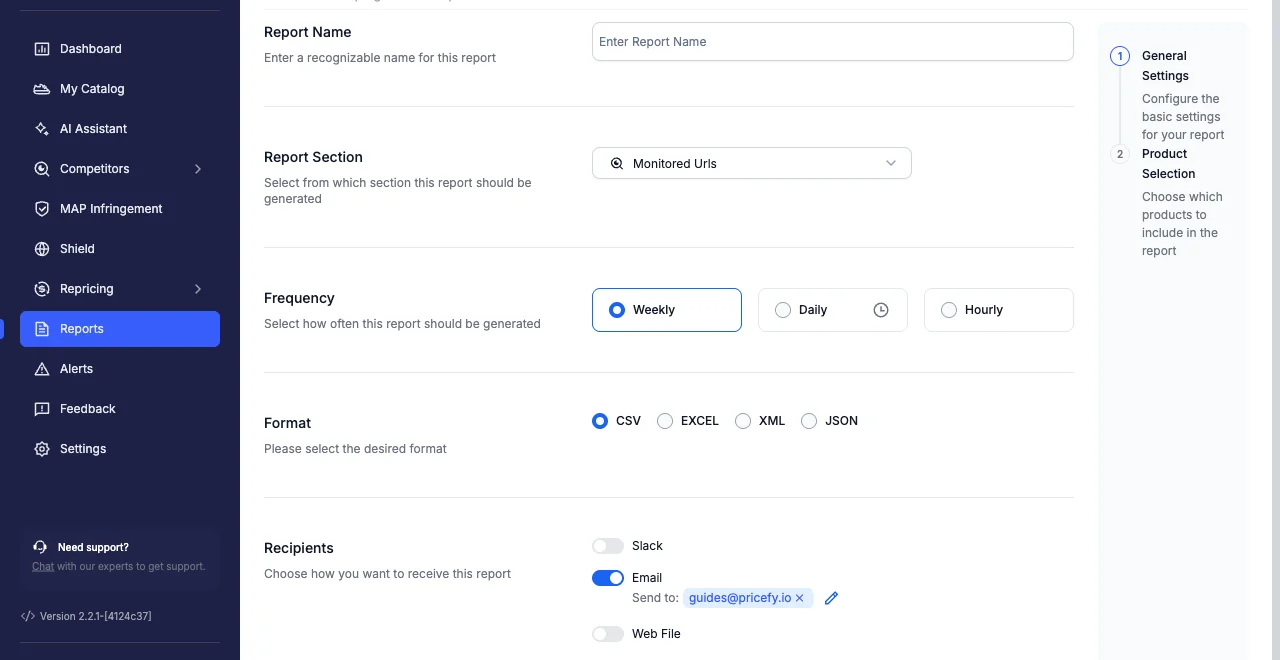Open Dashboard from the sidebar

[120, 49]
